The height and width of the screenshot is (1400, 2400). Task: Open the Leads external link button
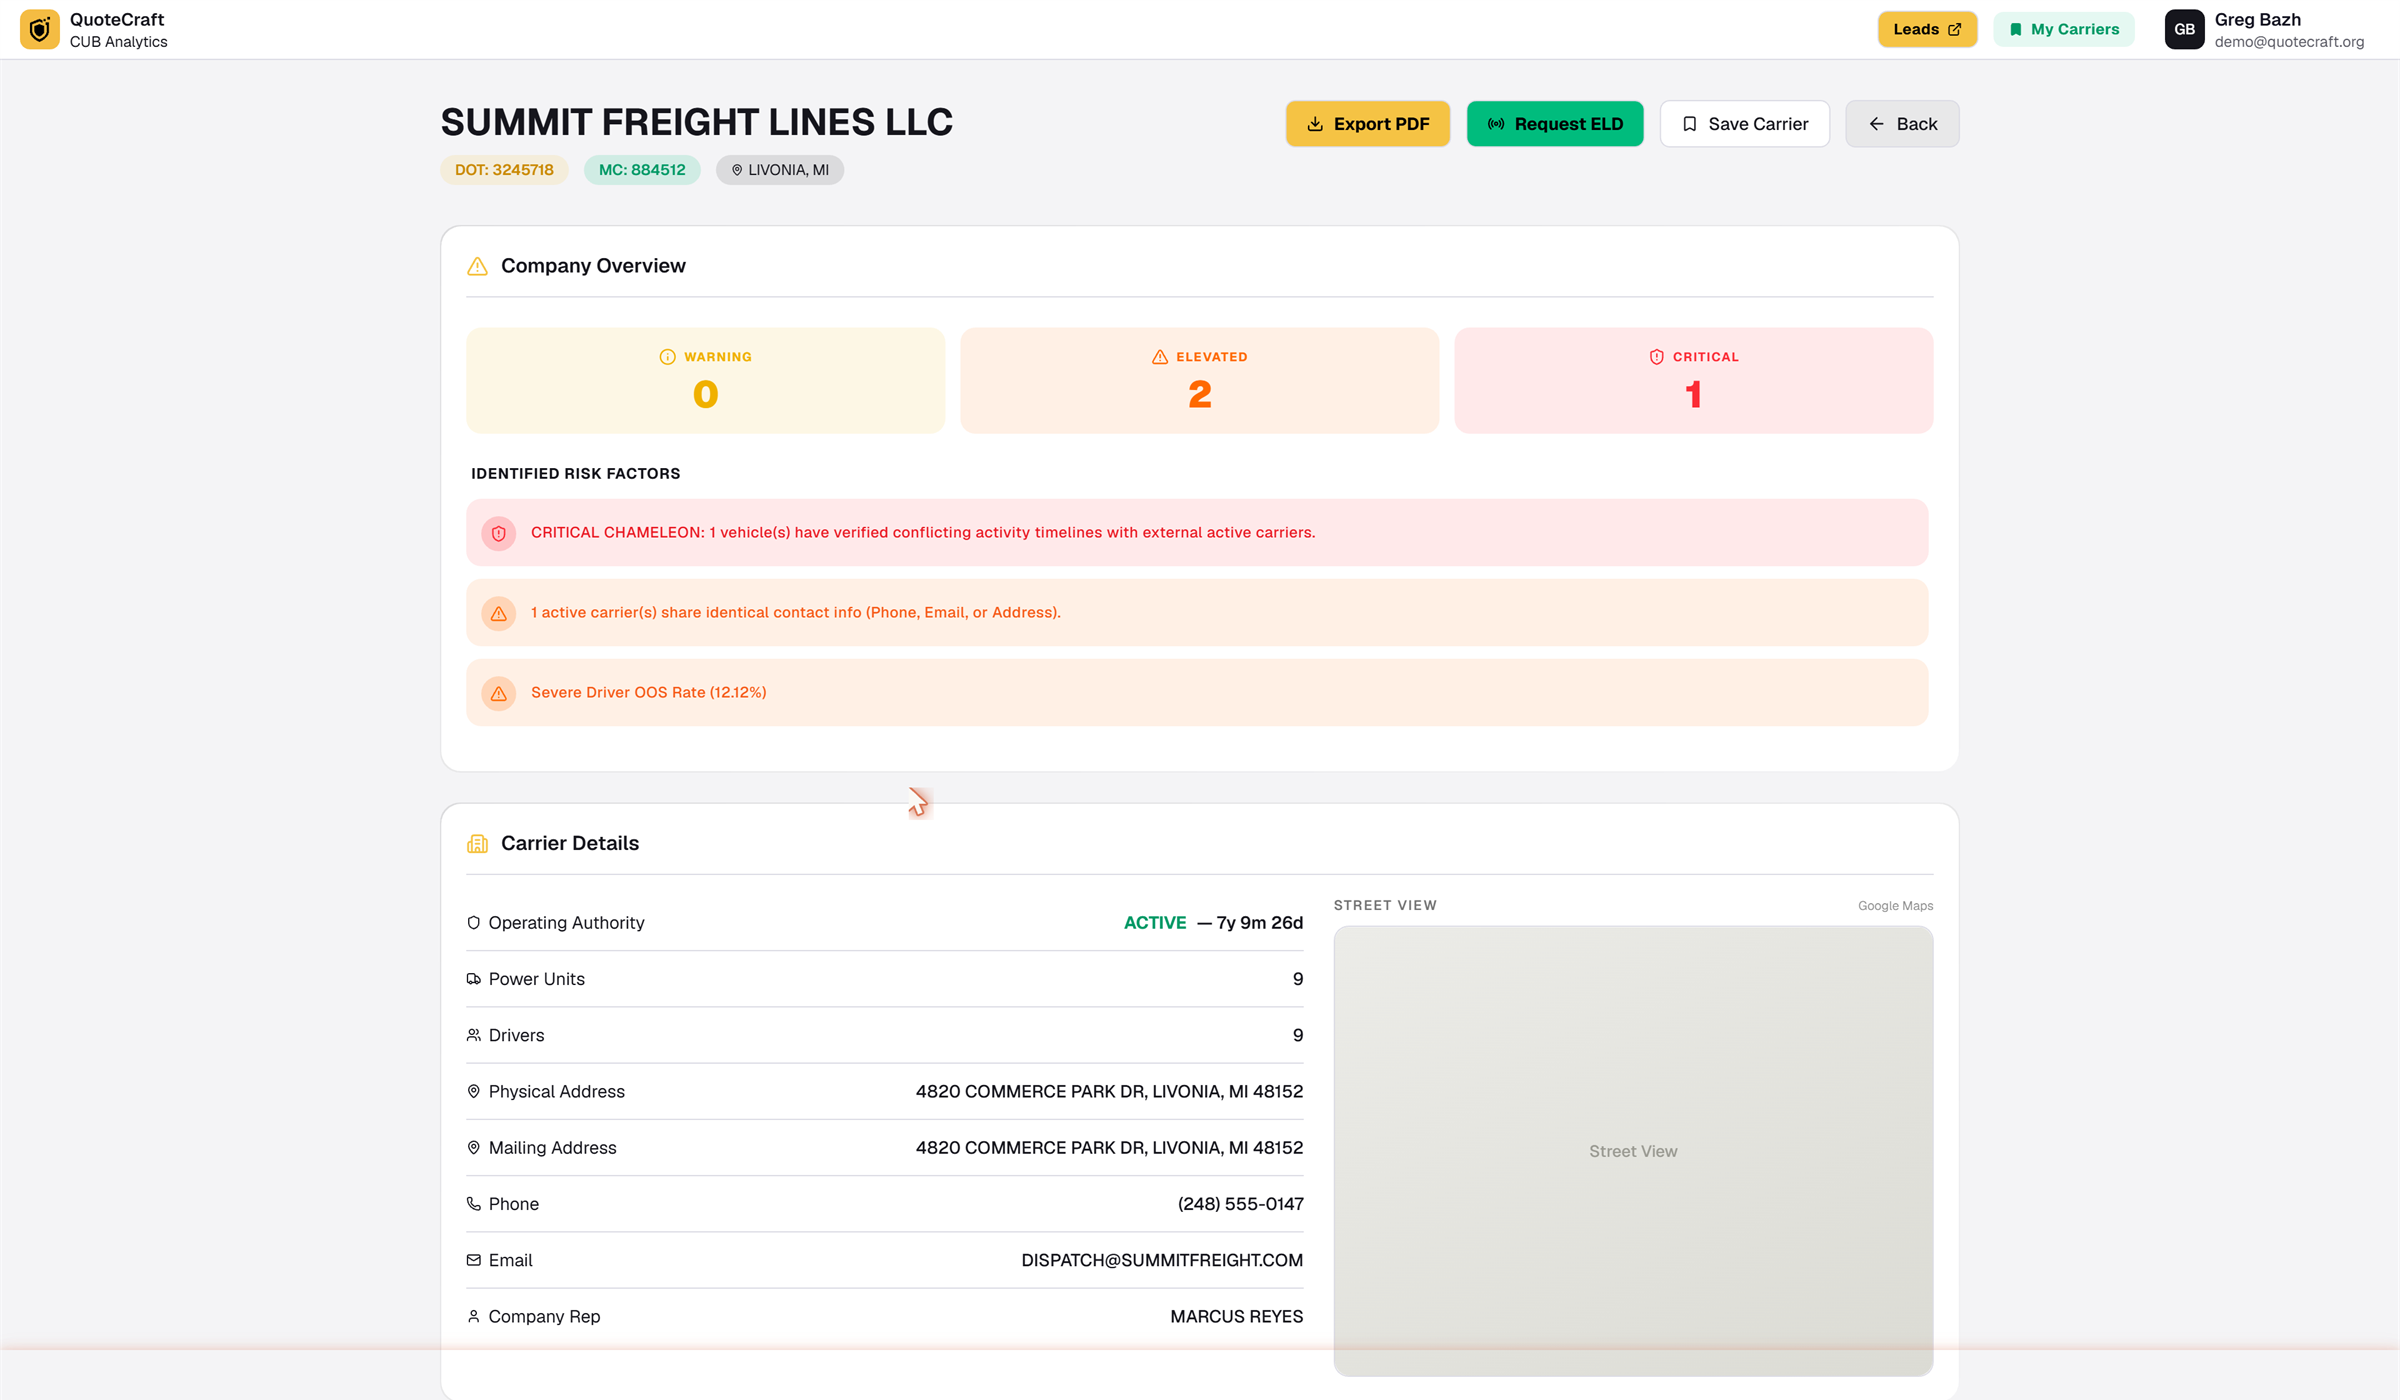point(1927,29)
